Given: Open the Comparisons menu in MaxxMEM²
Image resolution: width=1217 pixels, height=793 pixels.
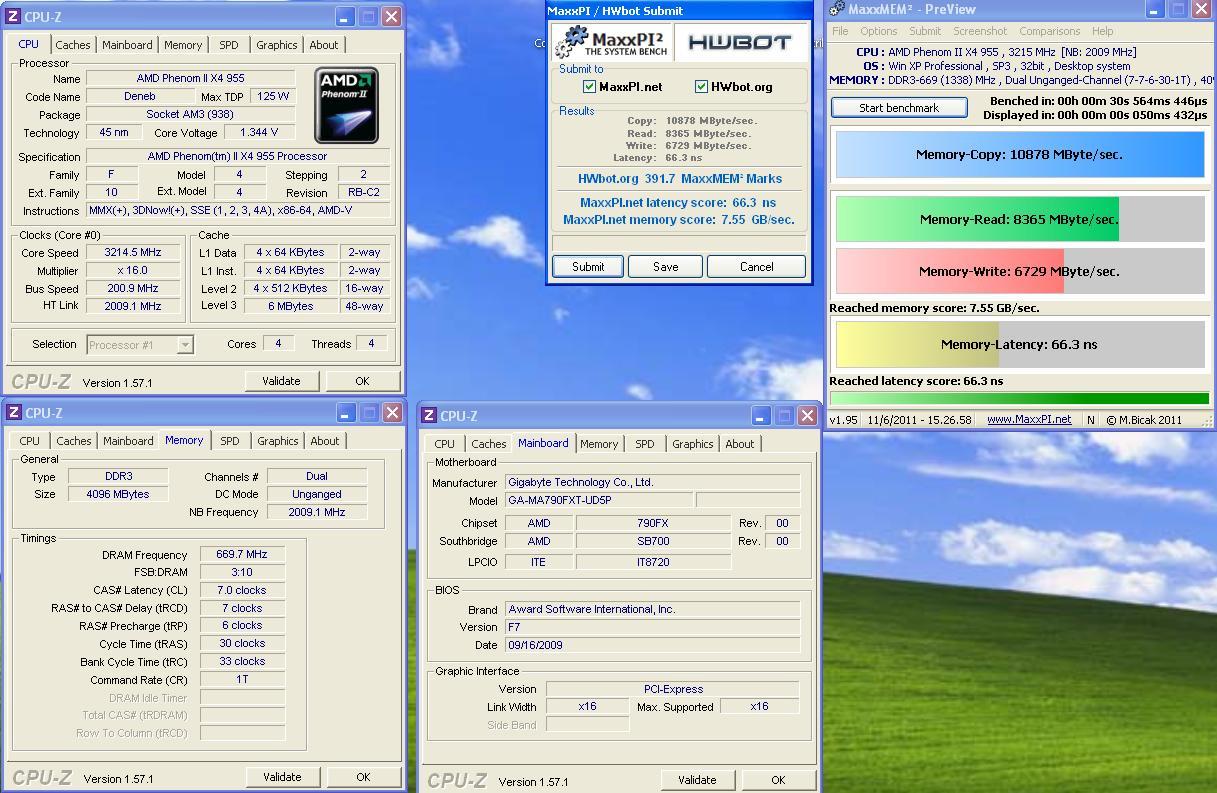Looking at the screenshot, I should (x=1050, y=31).
